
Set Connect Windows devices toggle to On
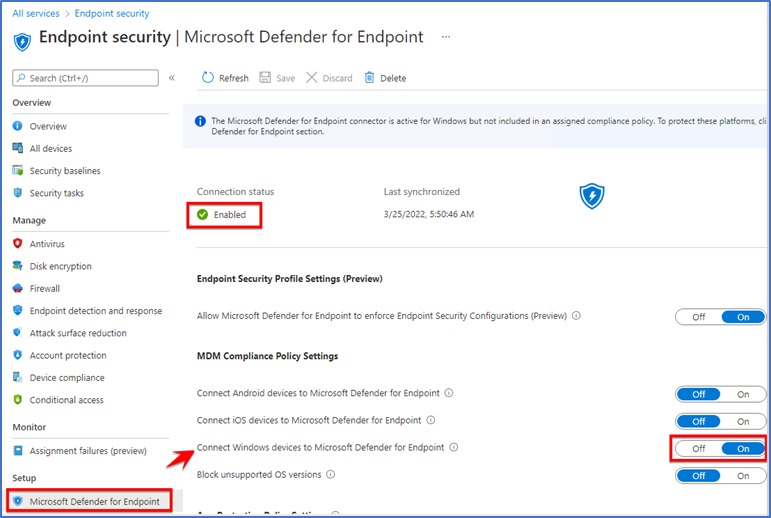click(743, 448)
